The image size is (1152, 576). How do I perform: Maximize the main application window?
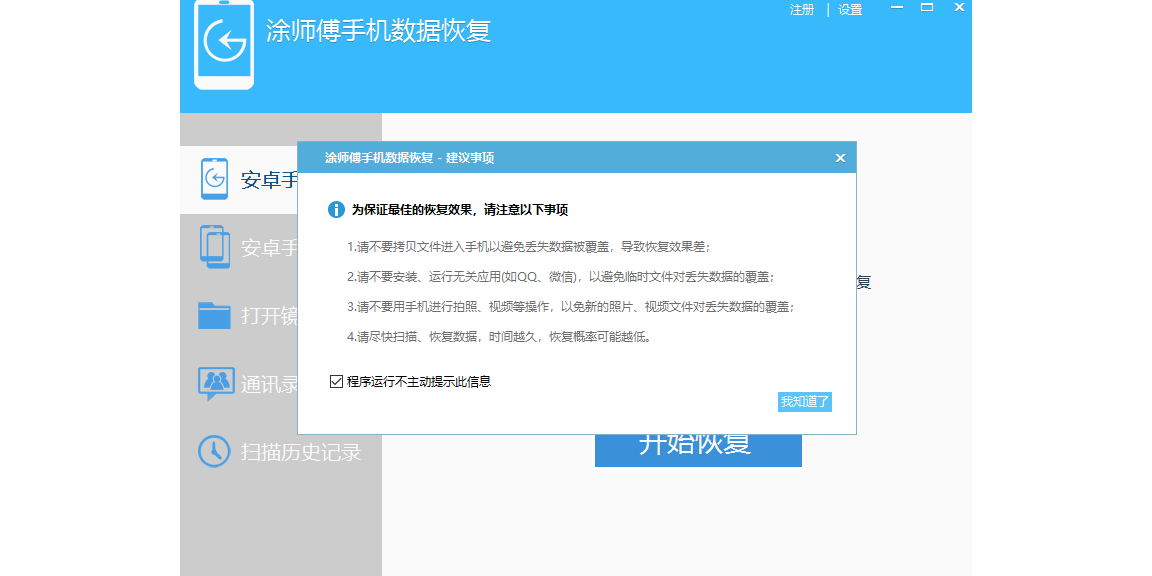(x=927, y=8)
